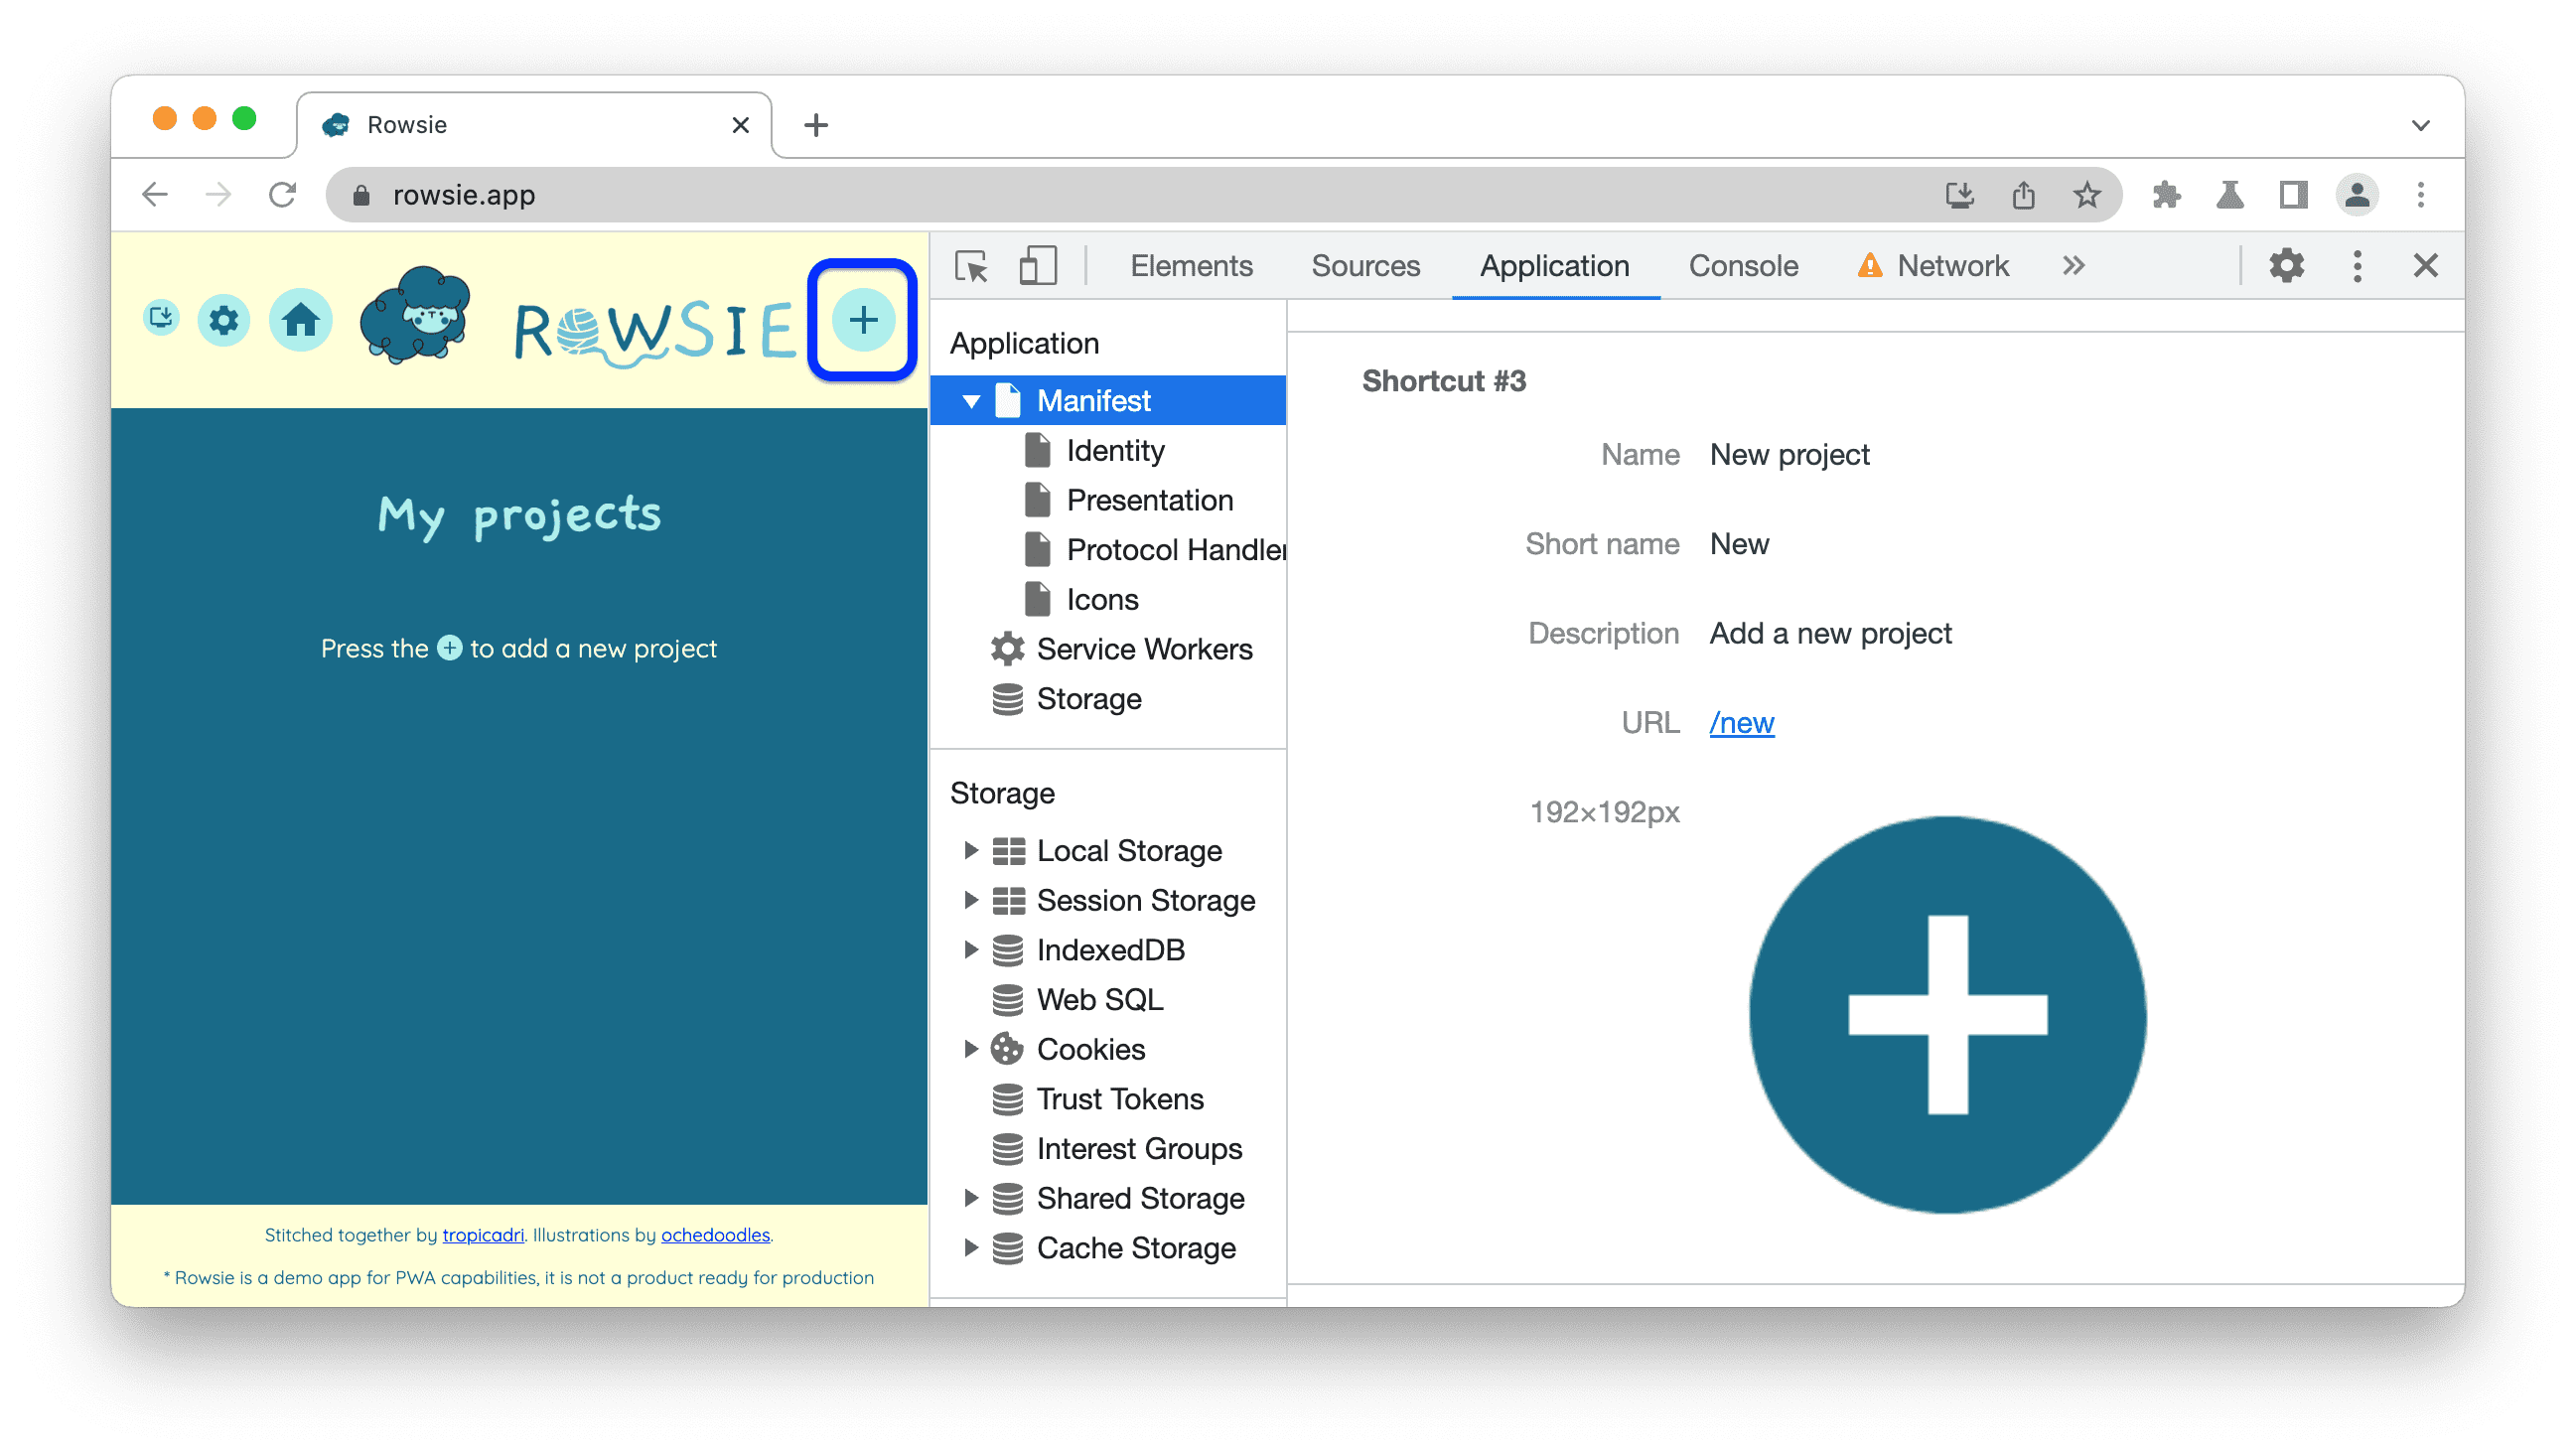Click the settings gear icon

pos(226,319)
